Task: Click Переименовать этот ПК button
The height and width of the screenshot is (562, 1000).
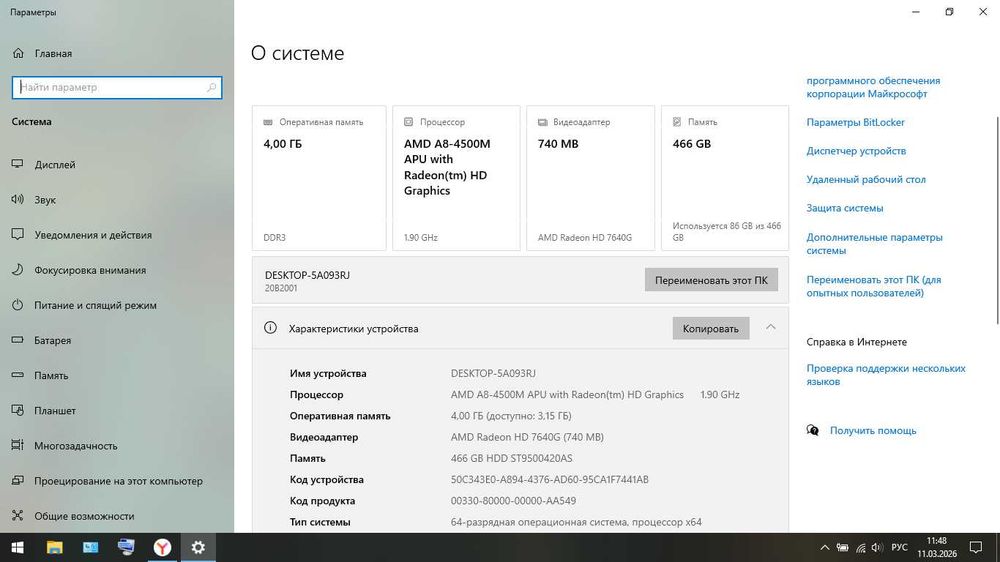Action: coord(711,280)
